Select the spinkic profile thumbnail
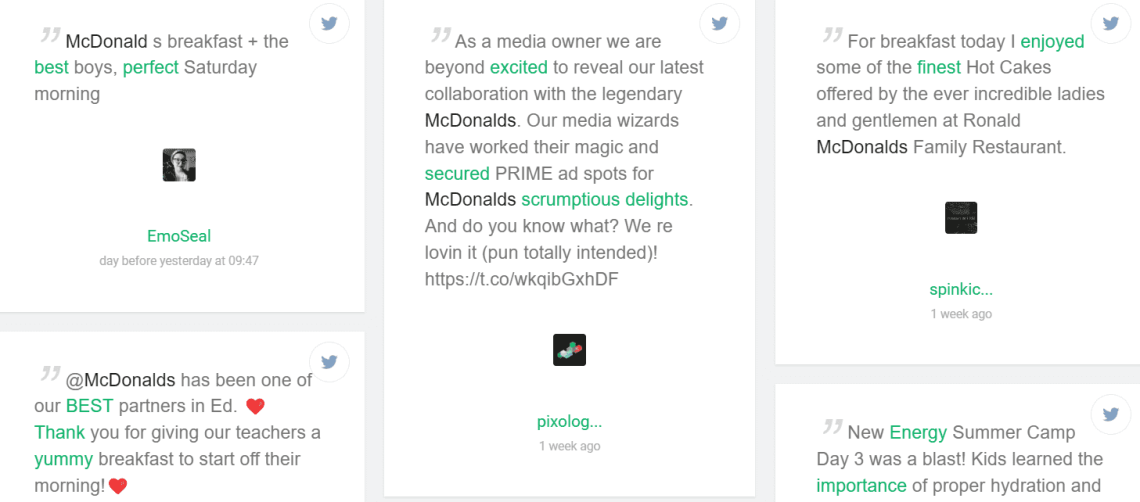1140x502 pixels. [961, 218]
